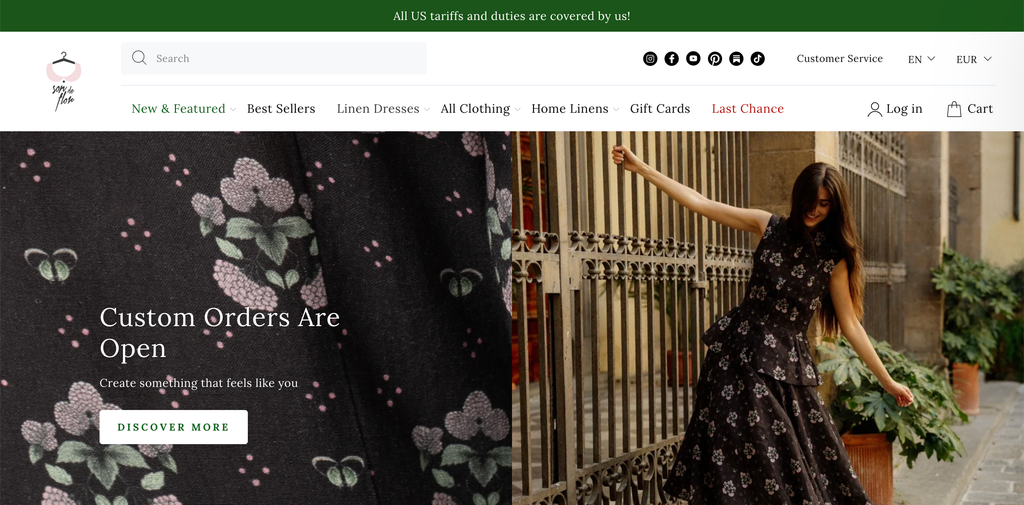
Task: Click the Son de Flor hanger logo
Action: (63, 81)
